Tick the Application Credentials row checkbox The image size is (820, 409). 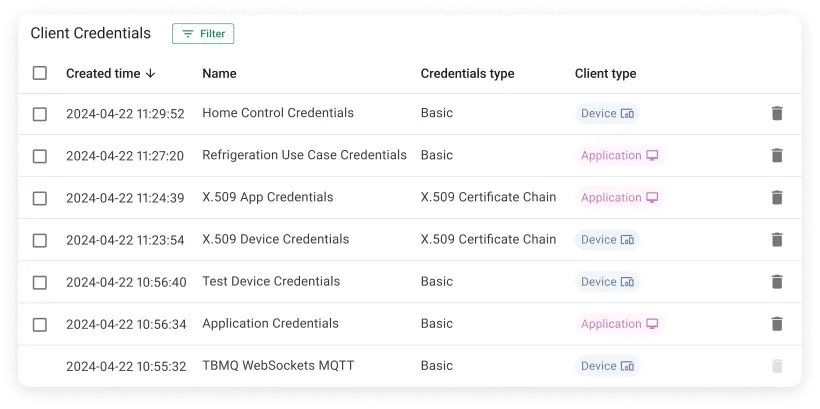(40, 324)
